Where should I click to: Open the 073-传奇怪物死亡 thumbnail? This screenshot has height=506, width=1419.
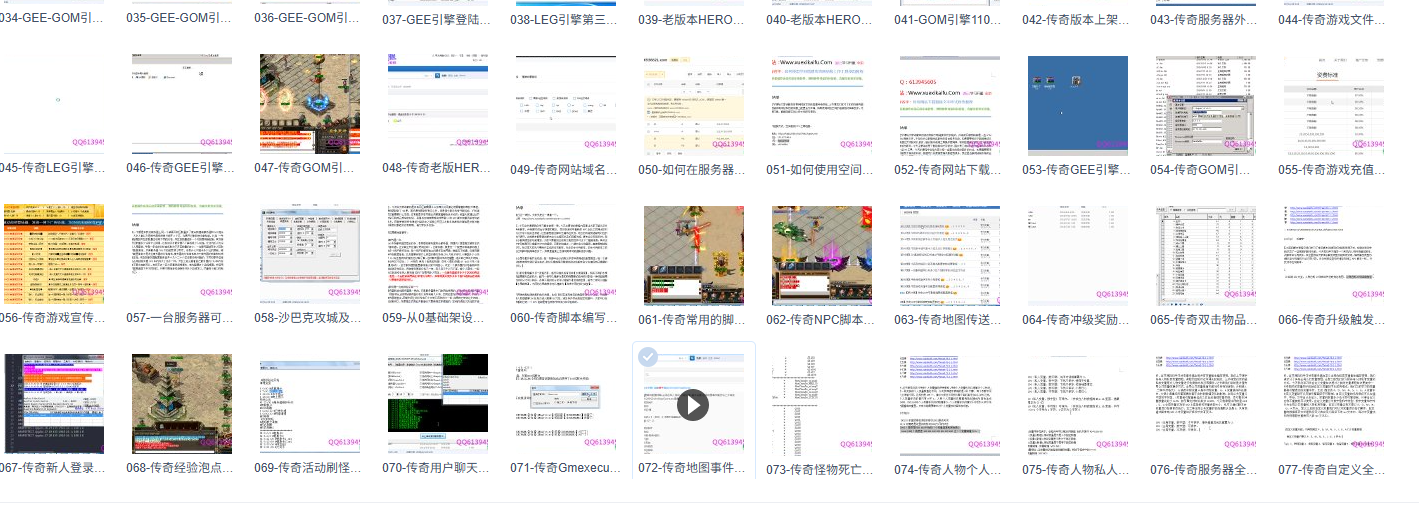[822, 404]
